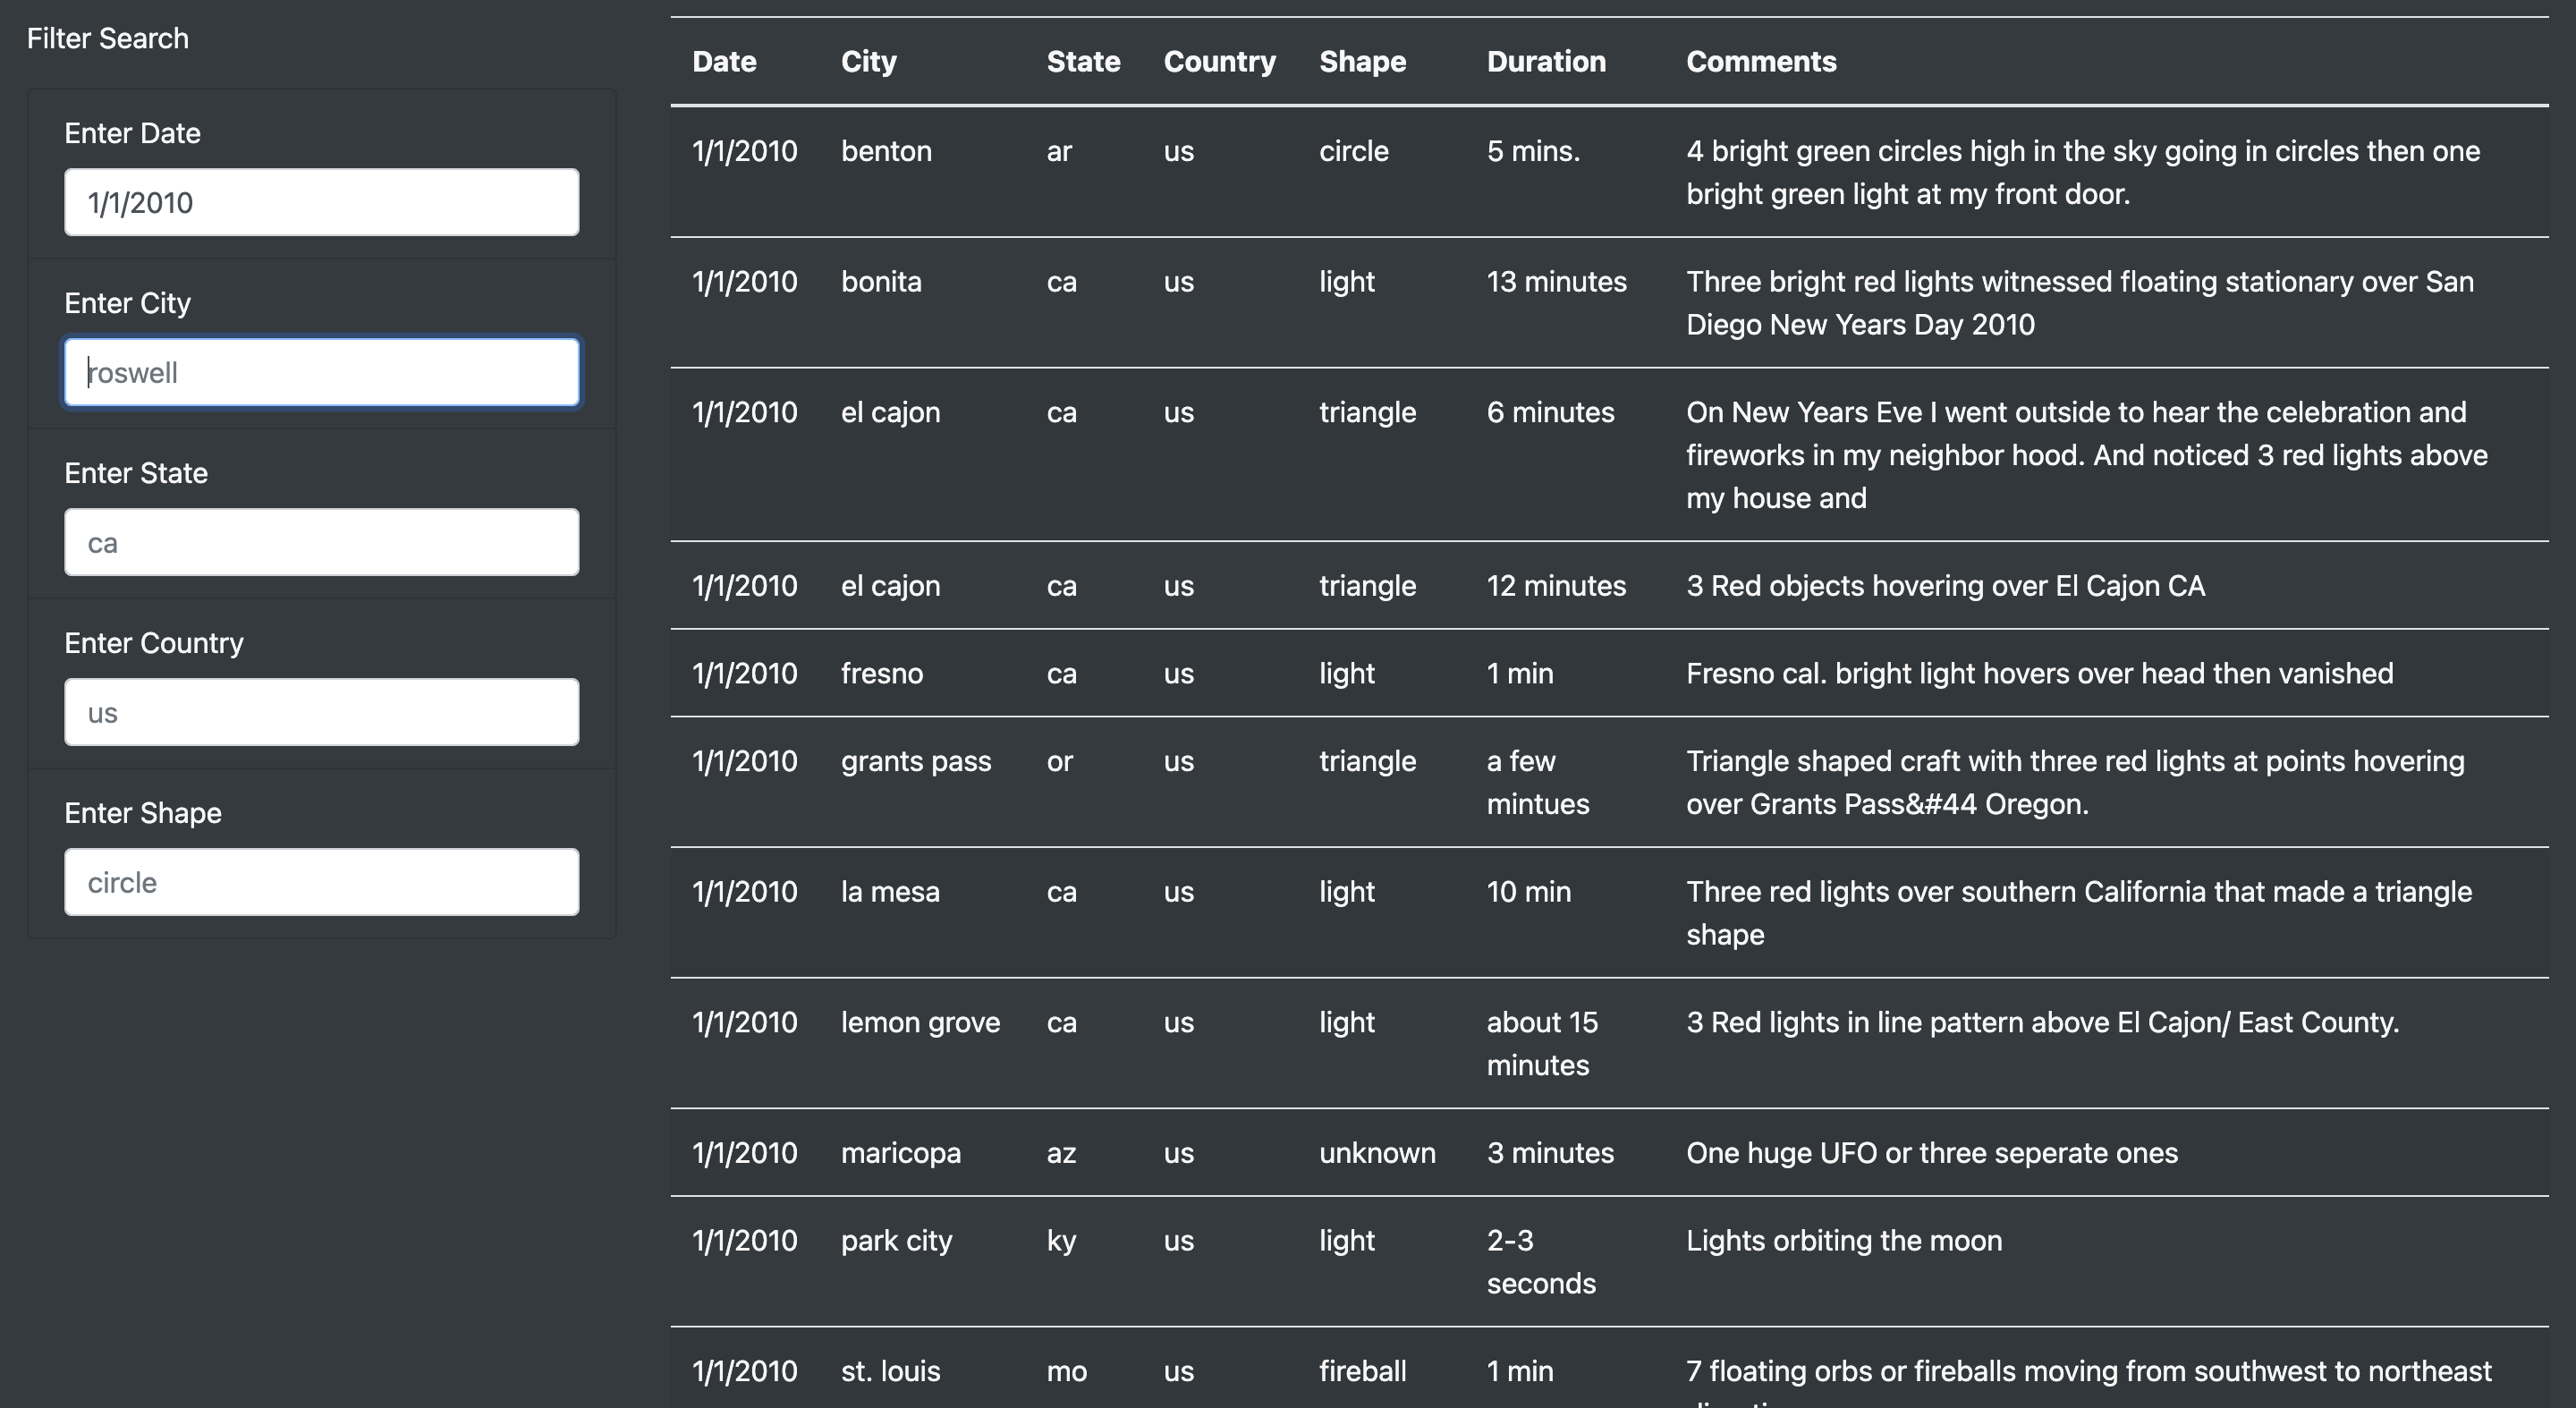Click the lemon grove city cell
The image size is (2576, 1408).
pyautogui.click(x=920, y=1022)
